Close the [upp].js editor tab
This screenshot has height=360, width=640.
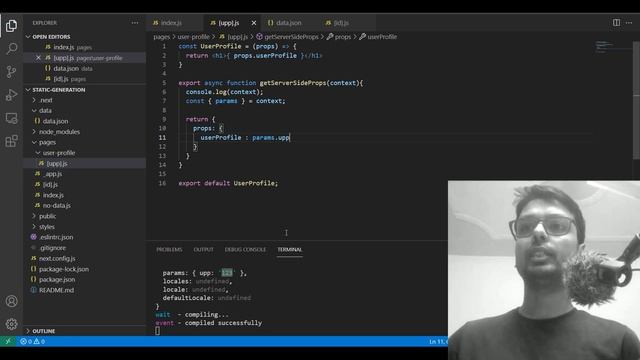(254, 23)
